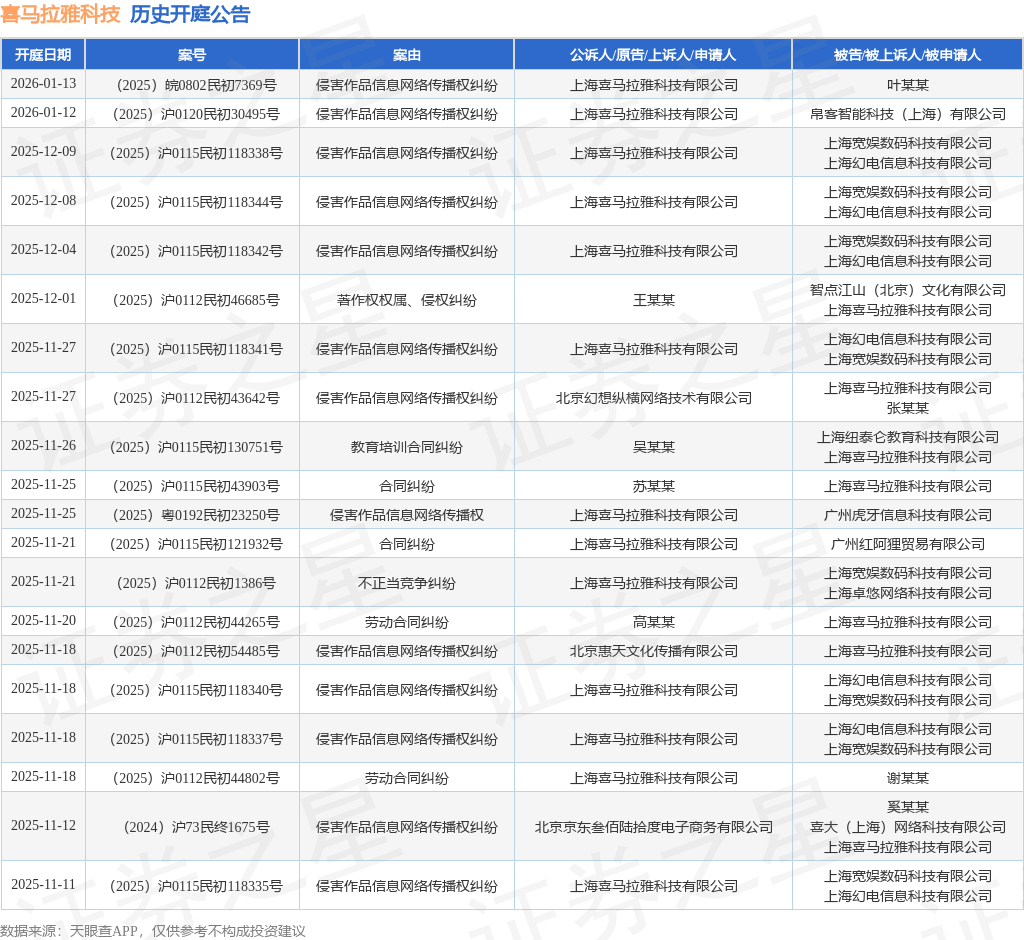Click the 历史开庭公告 heading
The image size is (1024, 940).
(190, 14)
